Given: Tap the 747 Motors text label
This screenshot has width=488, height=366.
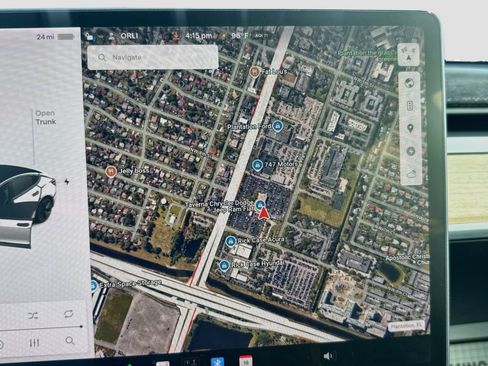Looking at the screenshot, I should [281, 164].
